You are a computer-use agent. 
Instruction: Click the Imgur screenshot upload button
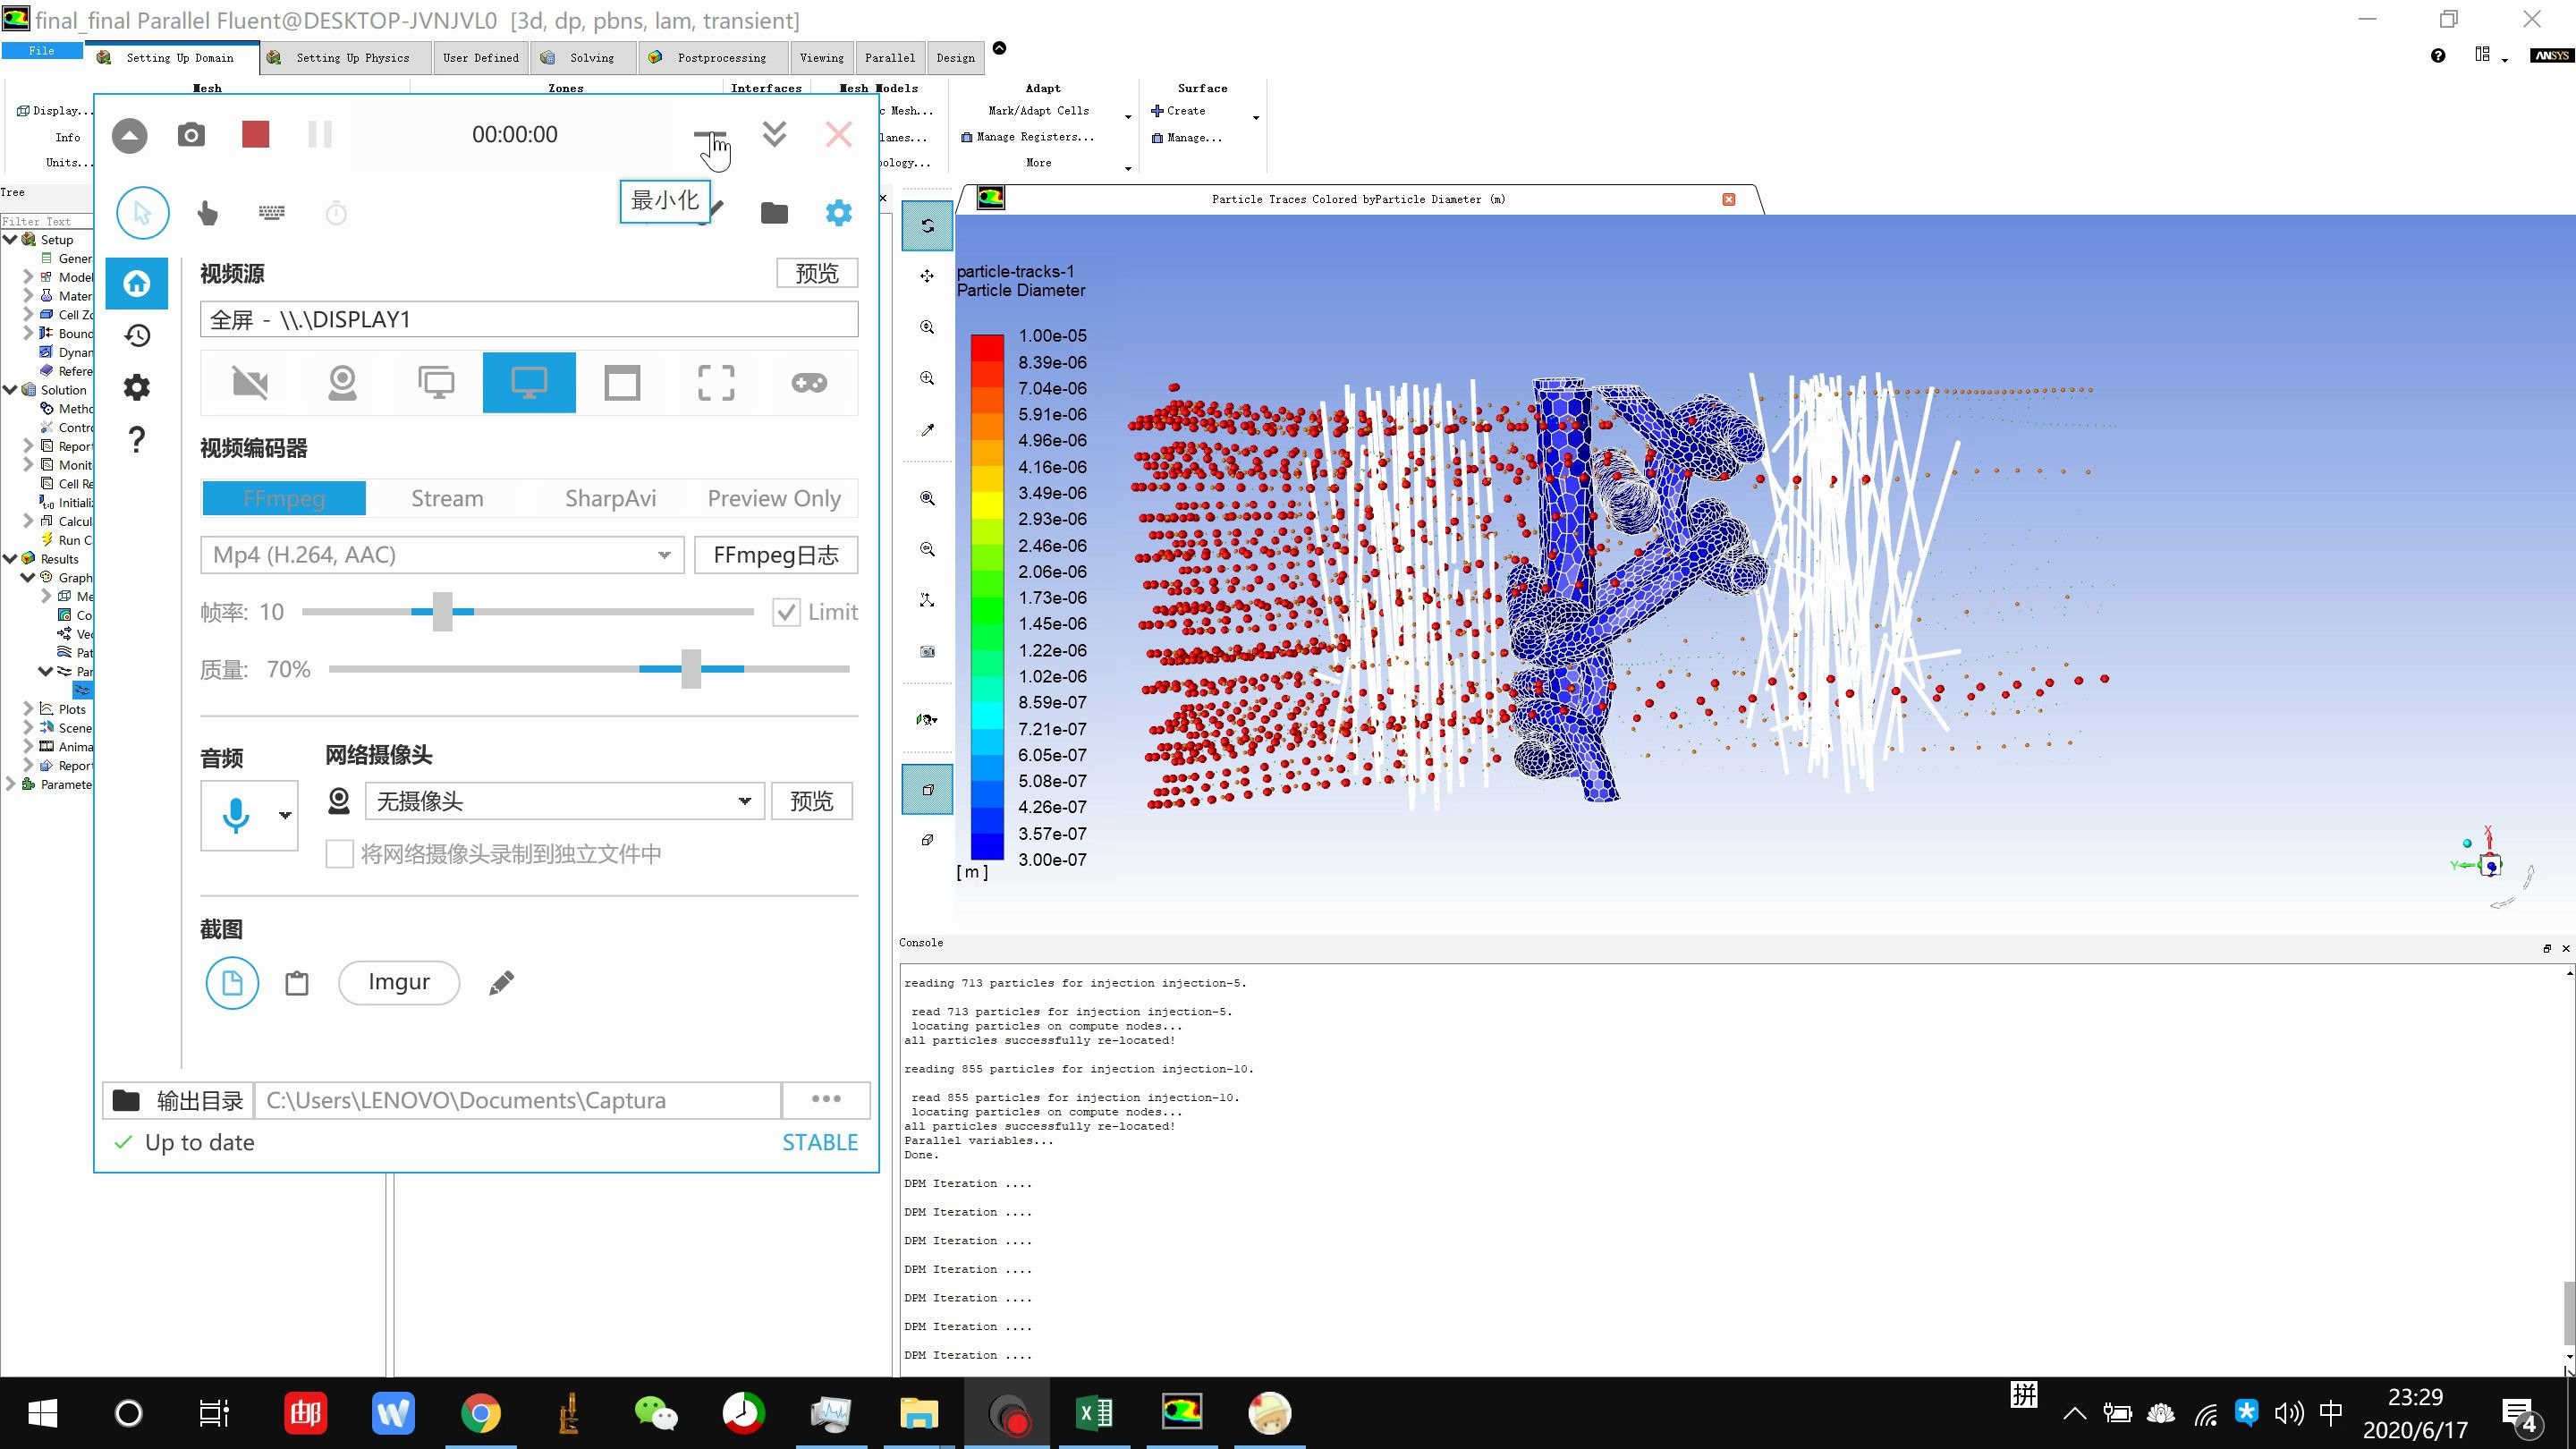point(399,982)
